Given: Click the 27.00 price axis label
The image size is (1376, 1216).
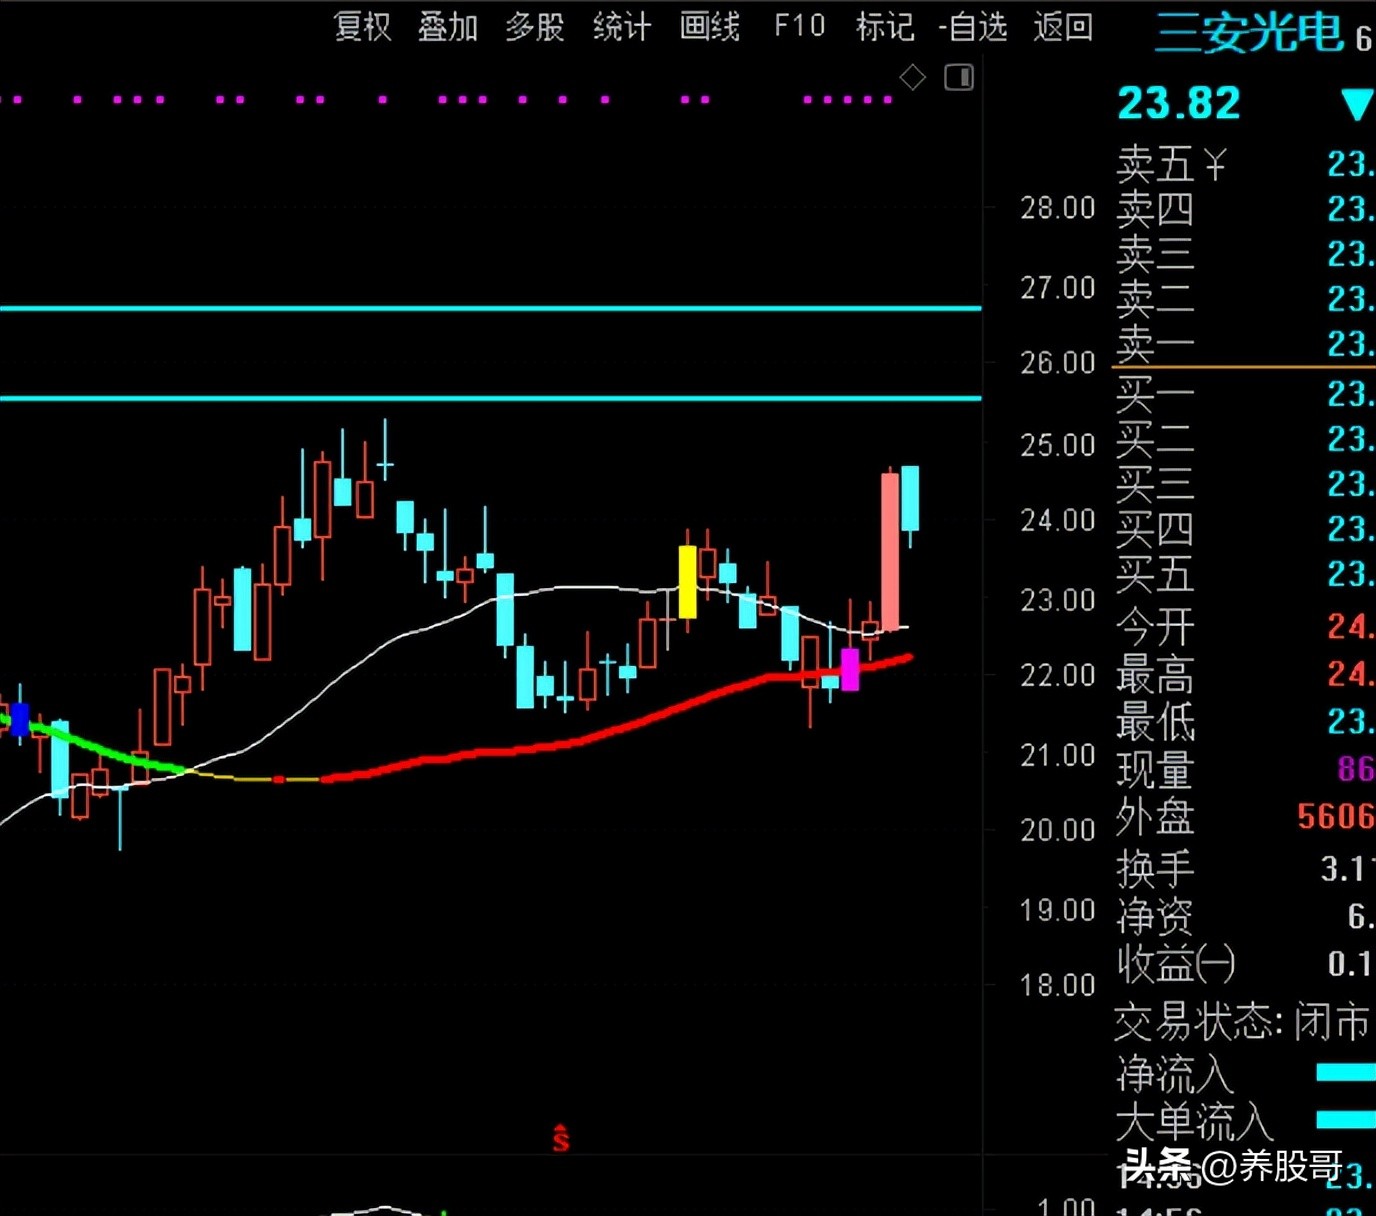Looking at the screenshot, I should (x=1057, y=288).
